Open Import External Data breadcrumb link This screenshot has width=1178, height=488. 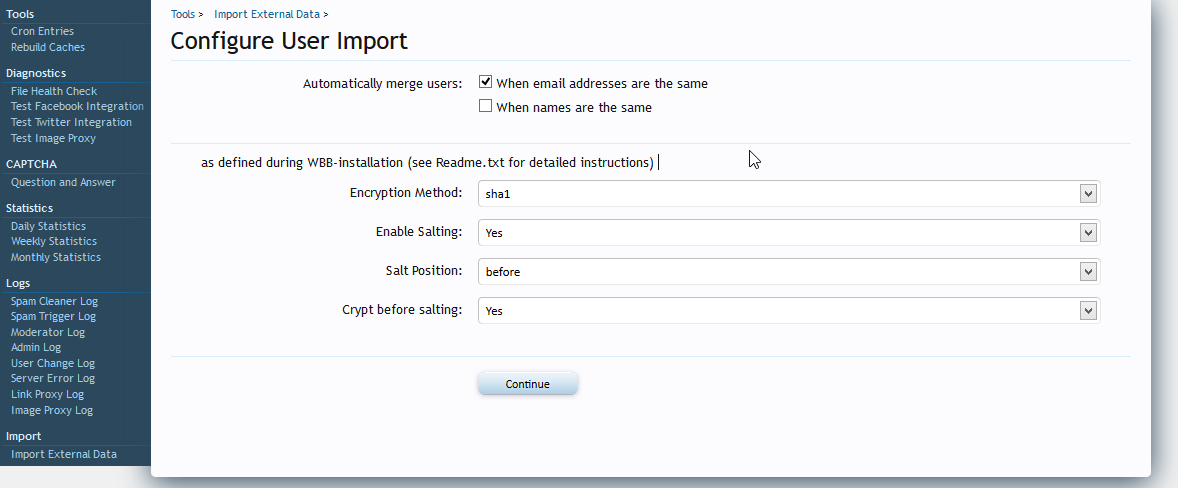(267, 14)
